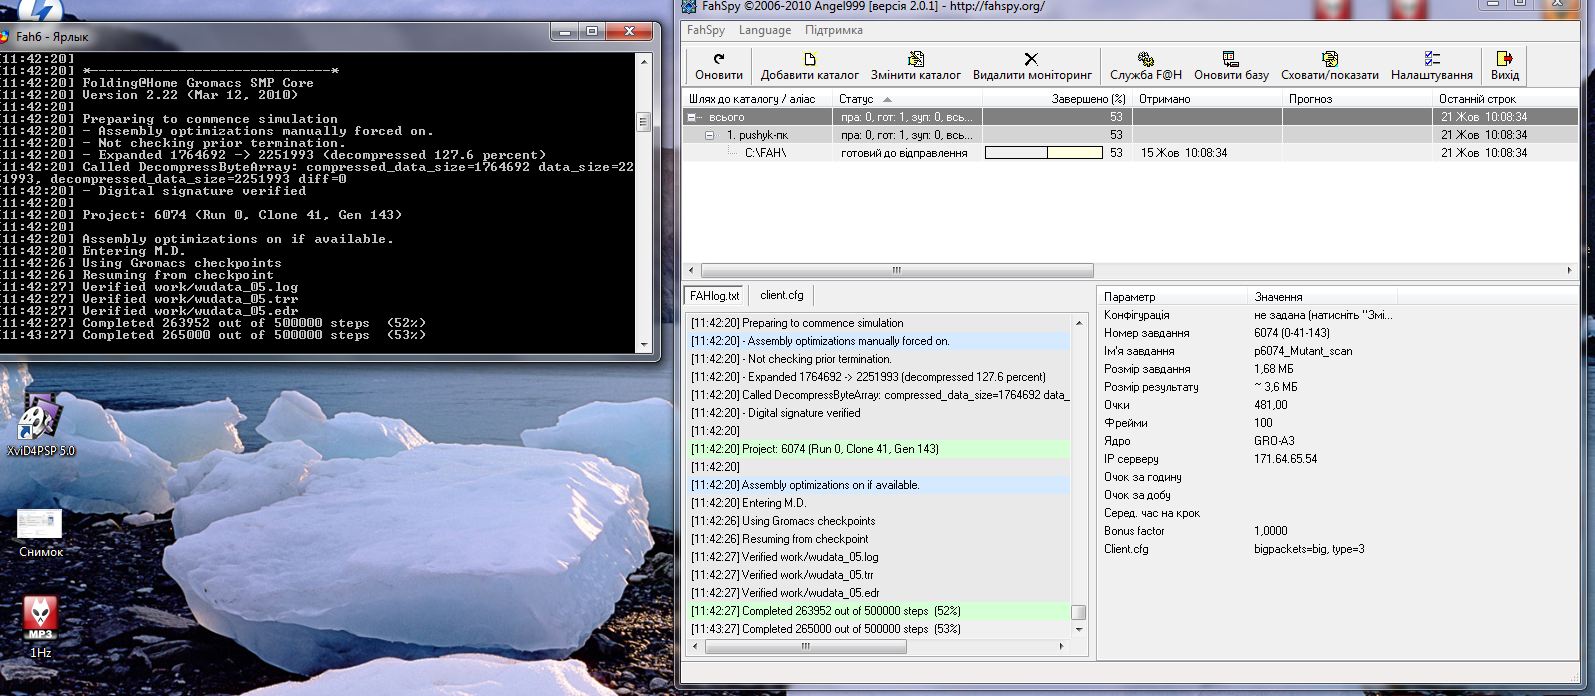Screen dimensions: 1595x696
Task: Click the Fah6 console window title icon
Action: point(4,36)
